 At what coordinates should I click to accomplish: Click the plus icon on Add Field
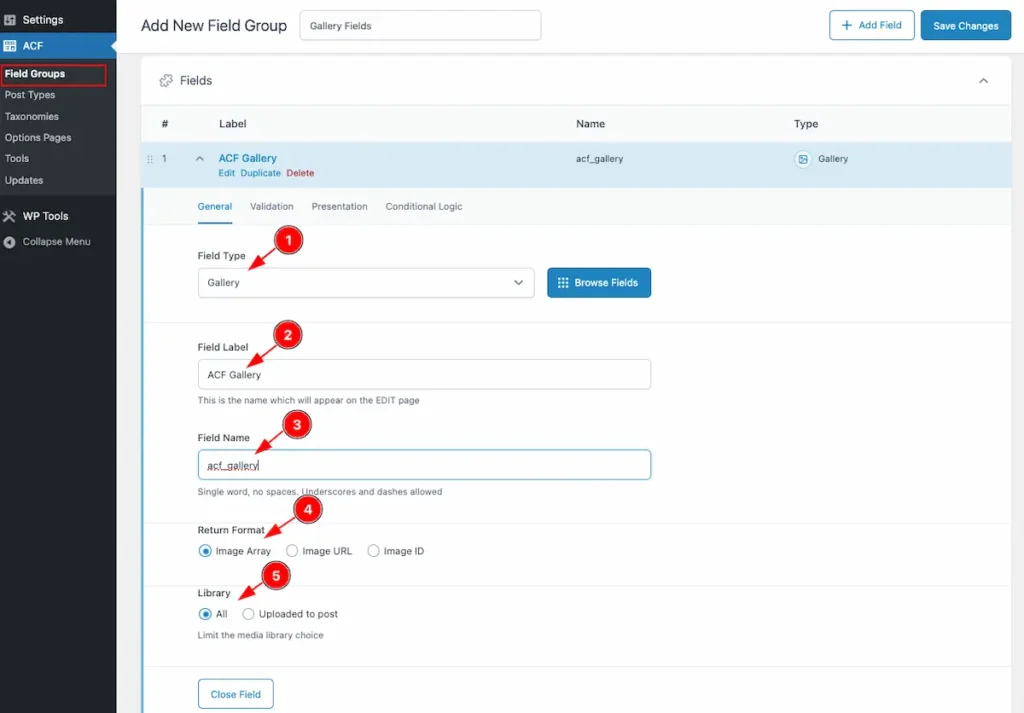[x=847, y=25]
